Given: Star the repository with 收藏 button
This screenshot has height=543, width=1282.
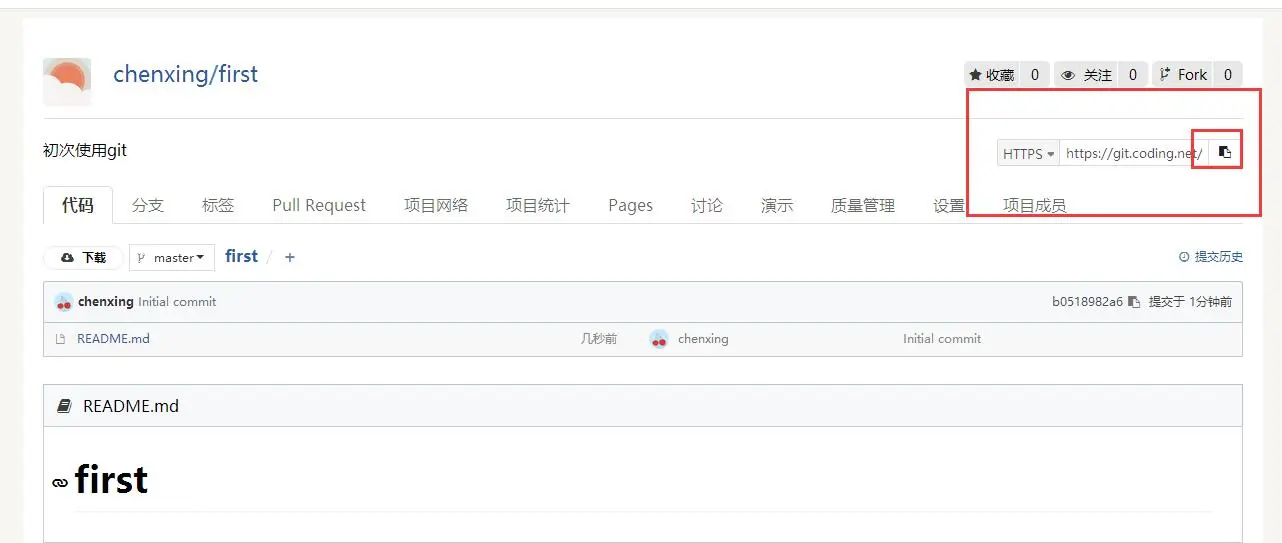Looking at the screenshot, I should click(992, 75).
